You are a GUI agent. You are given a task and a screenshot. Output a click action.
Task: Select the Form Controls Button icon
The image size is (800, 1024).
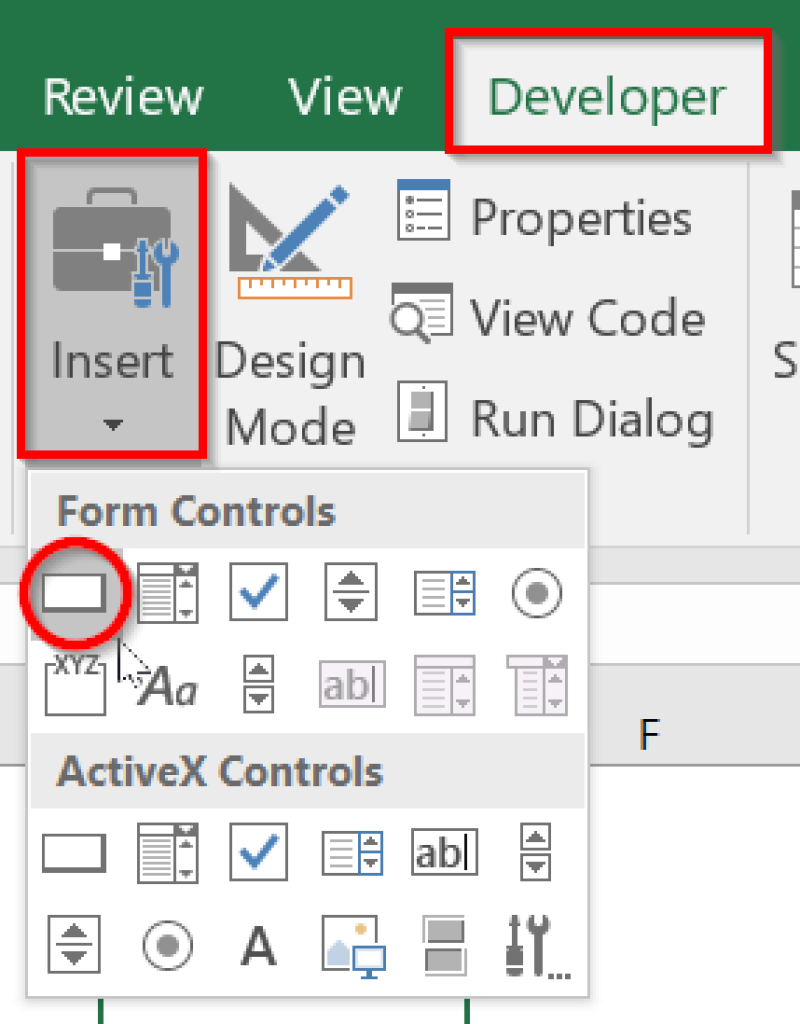pos(74,592)
